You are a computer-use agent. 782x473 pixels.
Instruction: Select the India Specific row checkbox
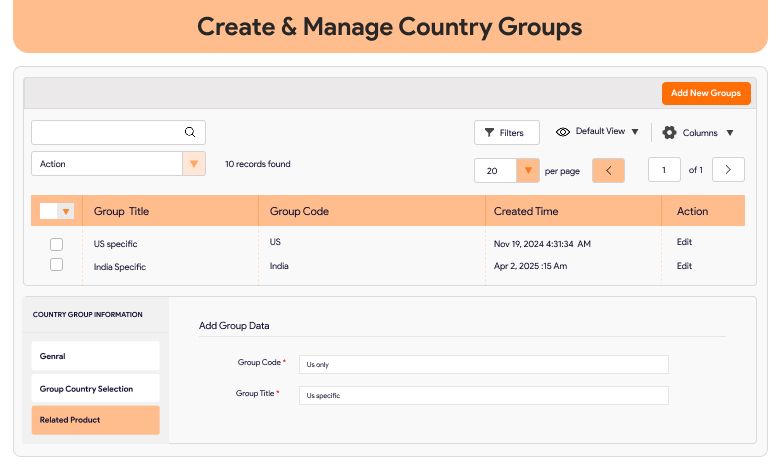pos(56,265)
